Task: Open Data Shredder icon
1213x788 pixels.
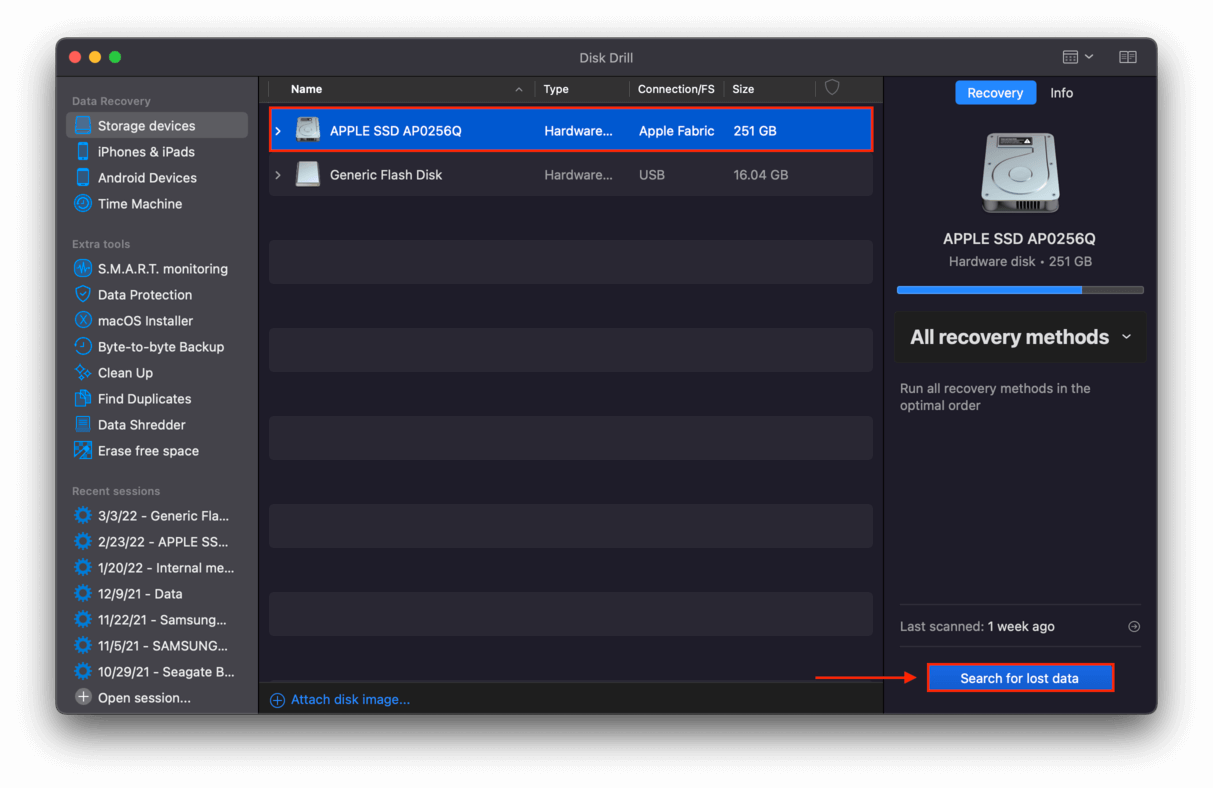Action: click(x=83, y=425)
